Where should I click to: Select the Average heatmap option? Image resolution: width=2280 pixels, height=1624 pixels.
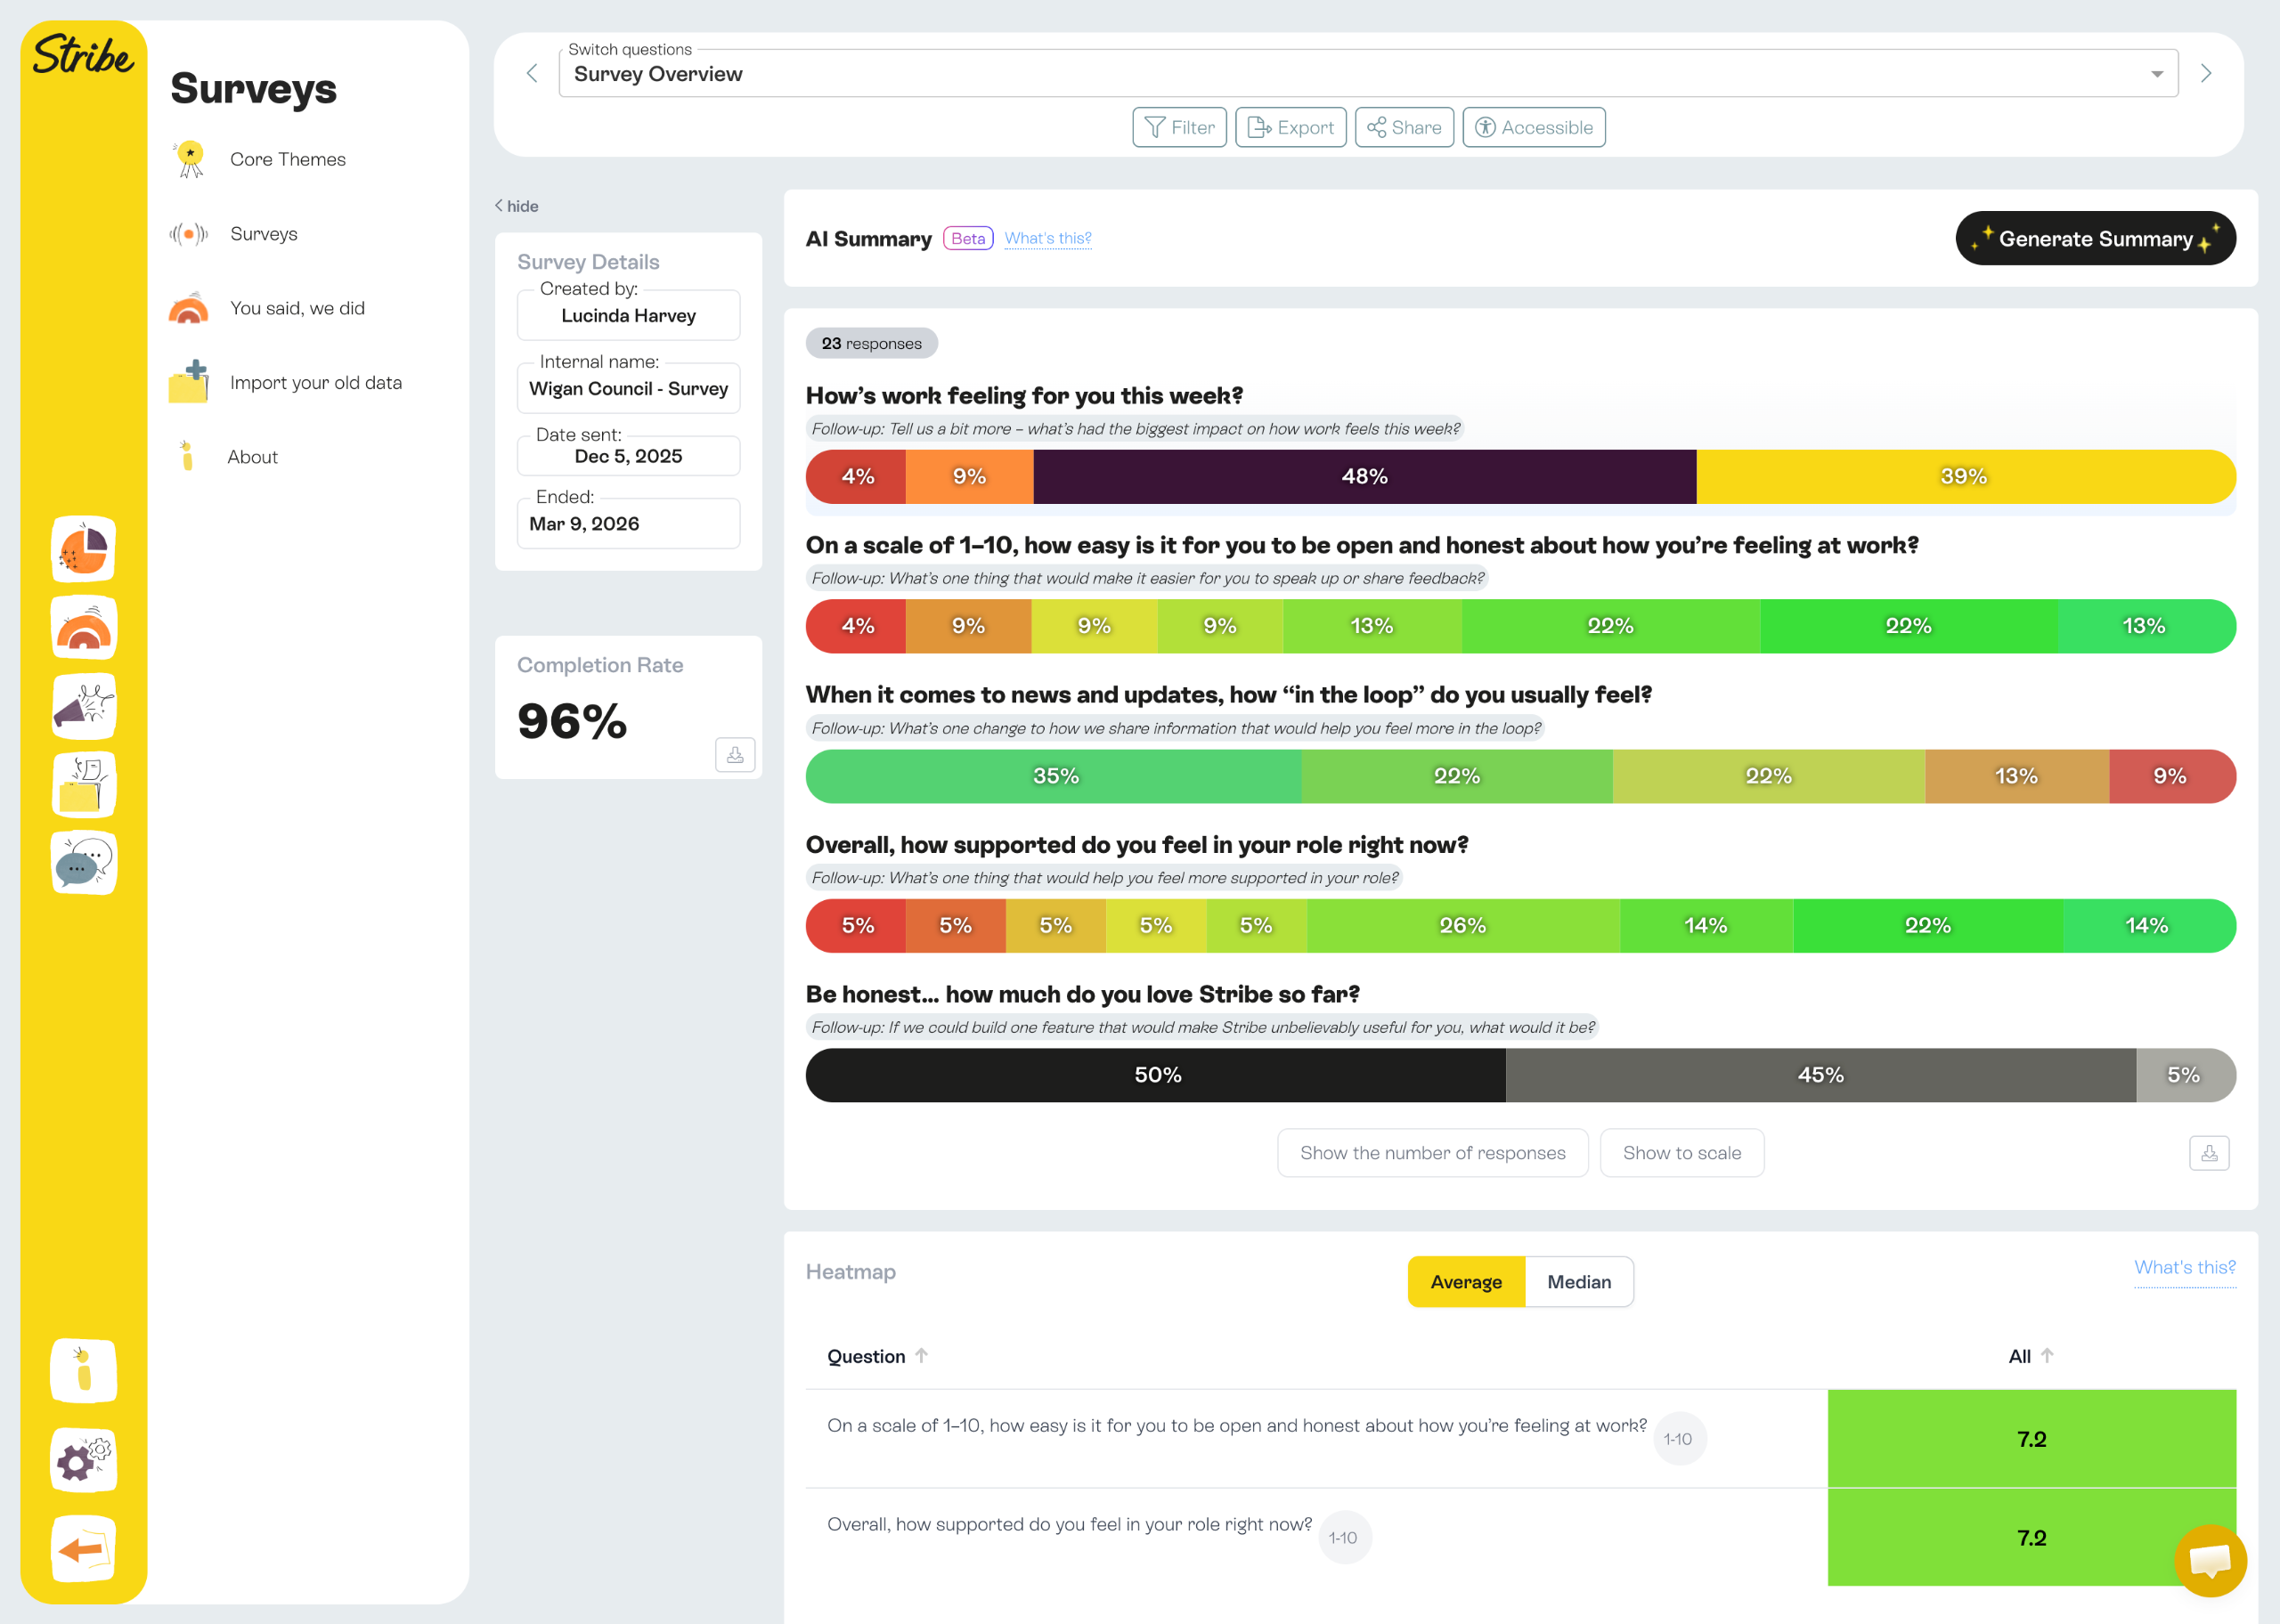(x=1465, y=1282)
